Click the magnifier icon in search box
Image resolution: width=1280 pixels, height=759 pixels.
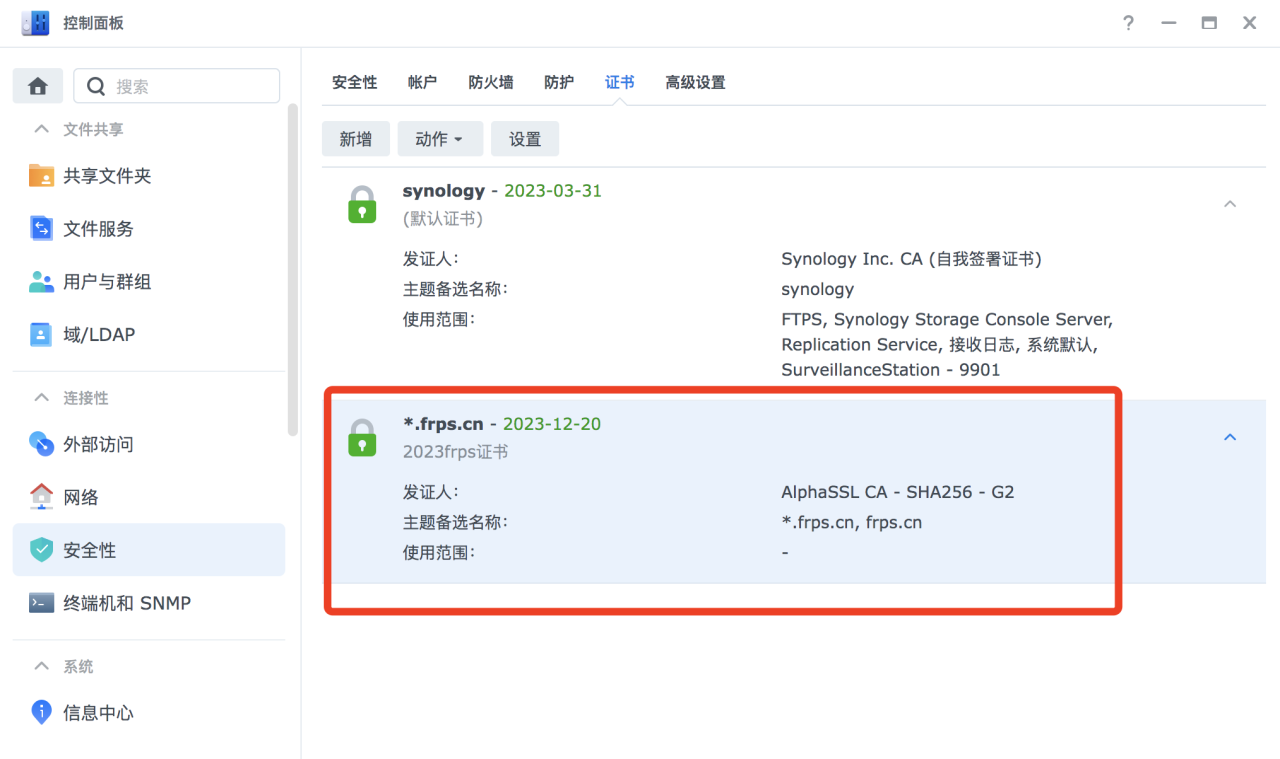click(x=96, y=87)
